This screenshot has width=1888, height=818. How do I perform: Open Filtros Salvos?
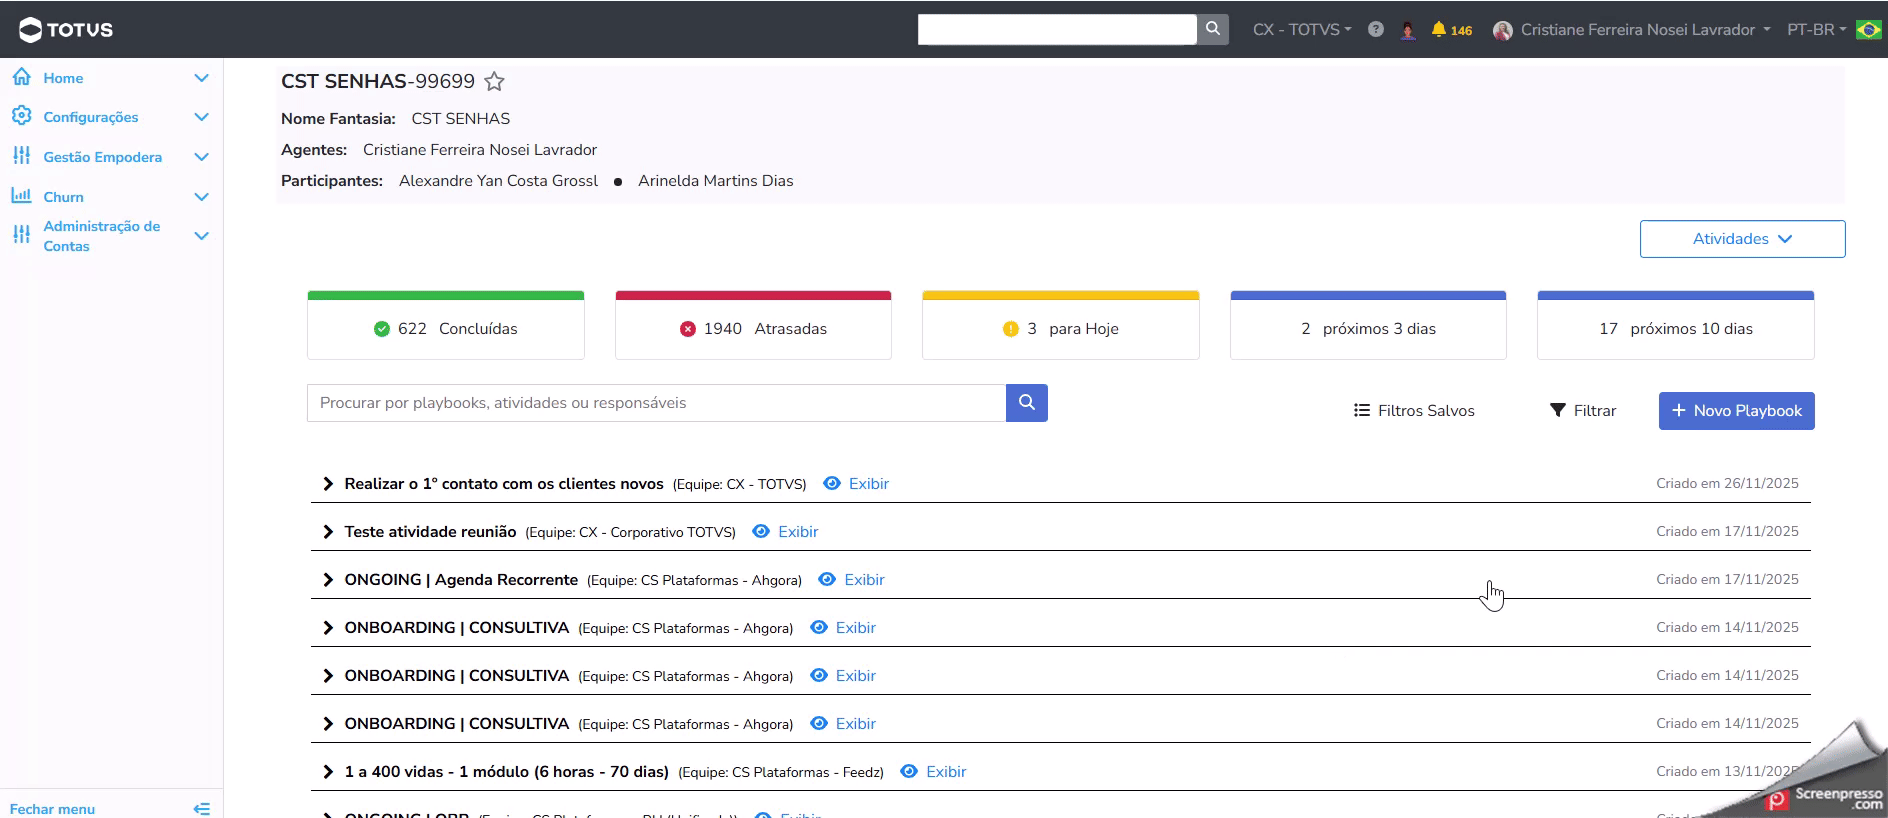pos(1414,411)
